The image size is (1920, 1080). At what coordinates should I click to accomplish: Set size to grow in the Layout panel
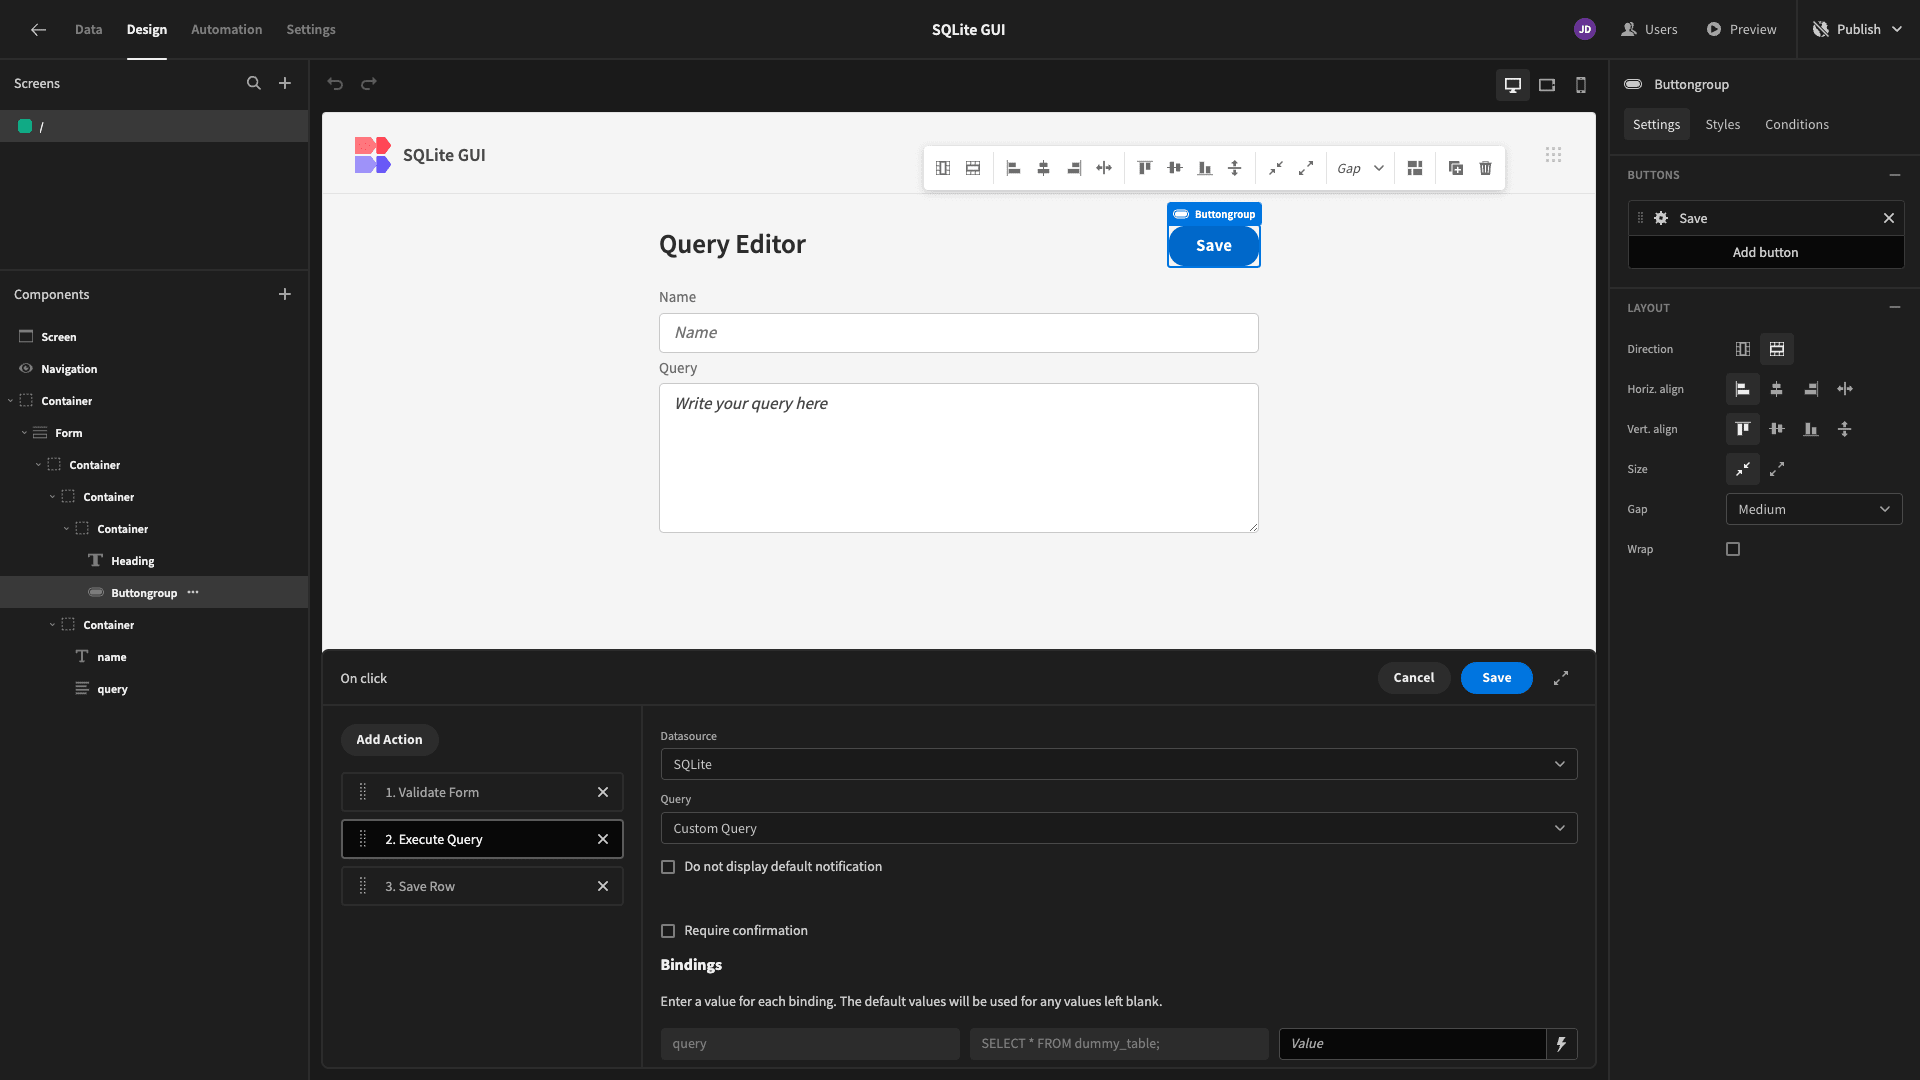coord(1777,469)
